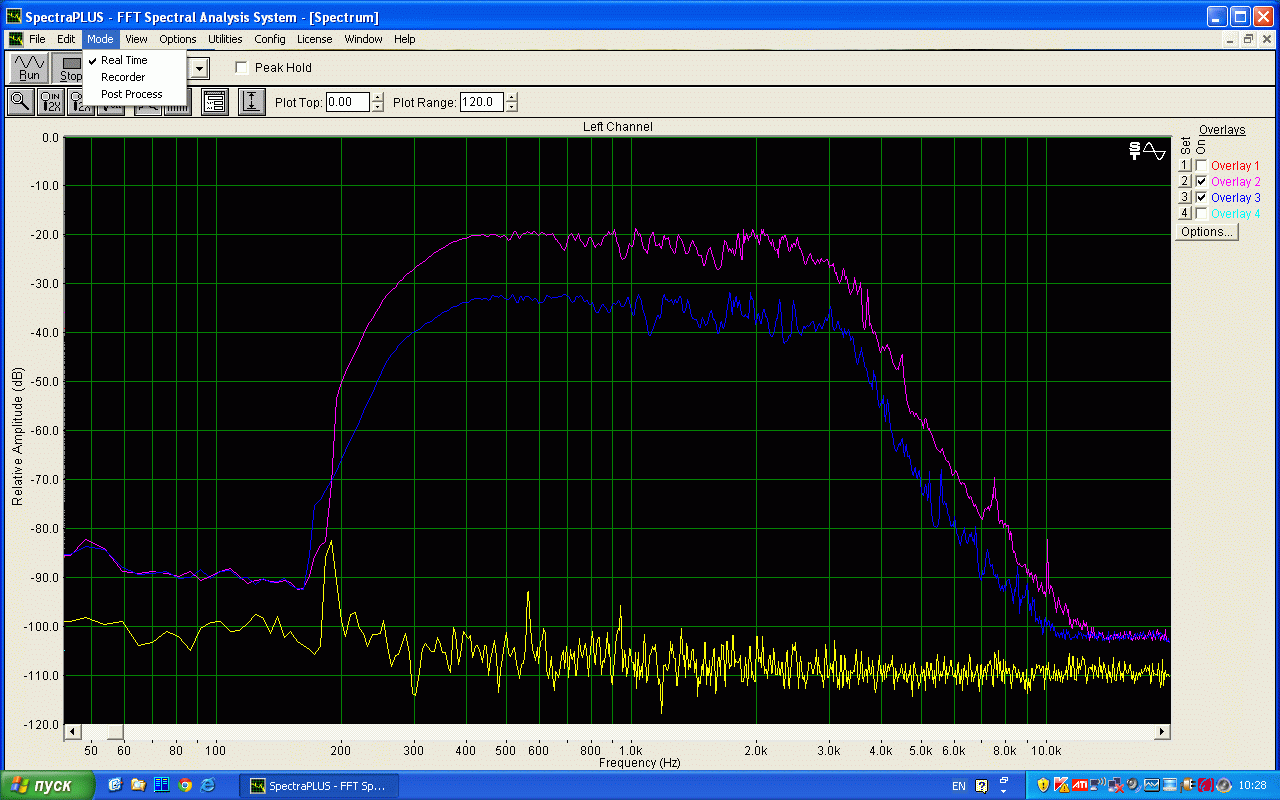Set overlay 1 with button 1
The width and height of the screenshot is (1280, 800).
point(1184,166)
